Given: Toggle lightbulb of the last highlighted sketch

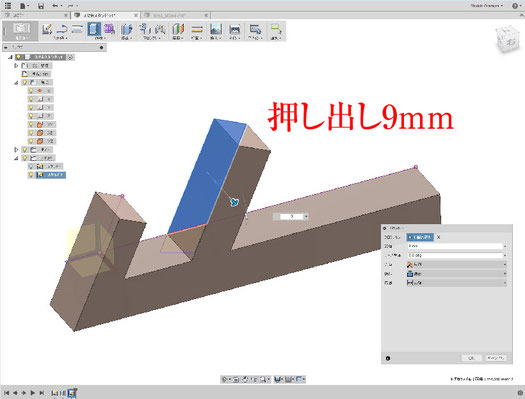Looking at the screenshot, I should (31, 175).
